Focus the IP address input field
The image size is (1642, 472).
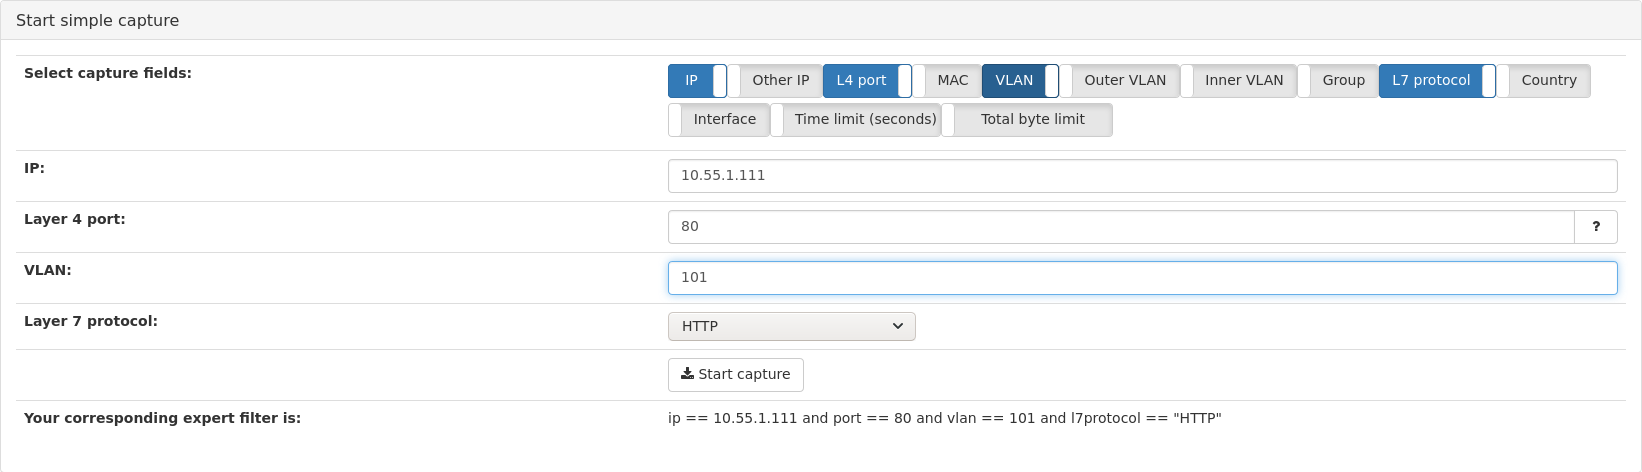[1142, 176]
